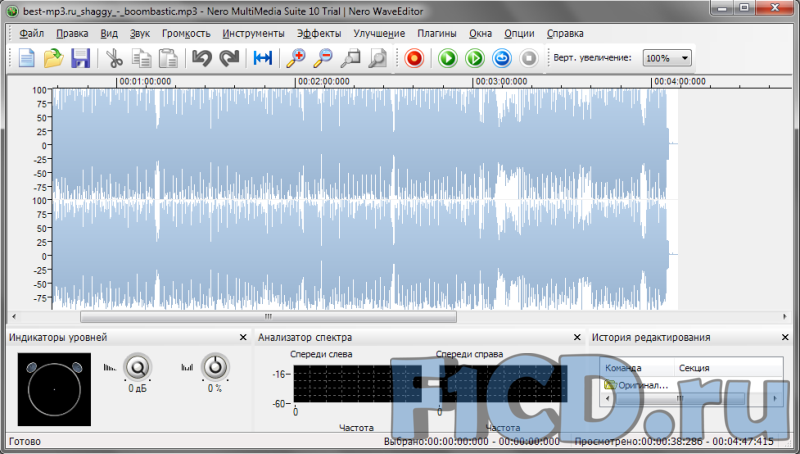
Task: Stop playback with gray stop button
Action: (529, 58)
